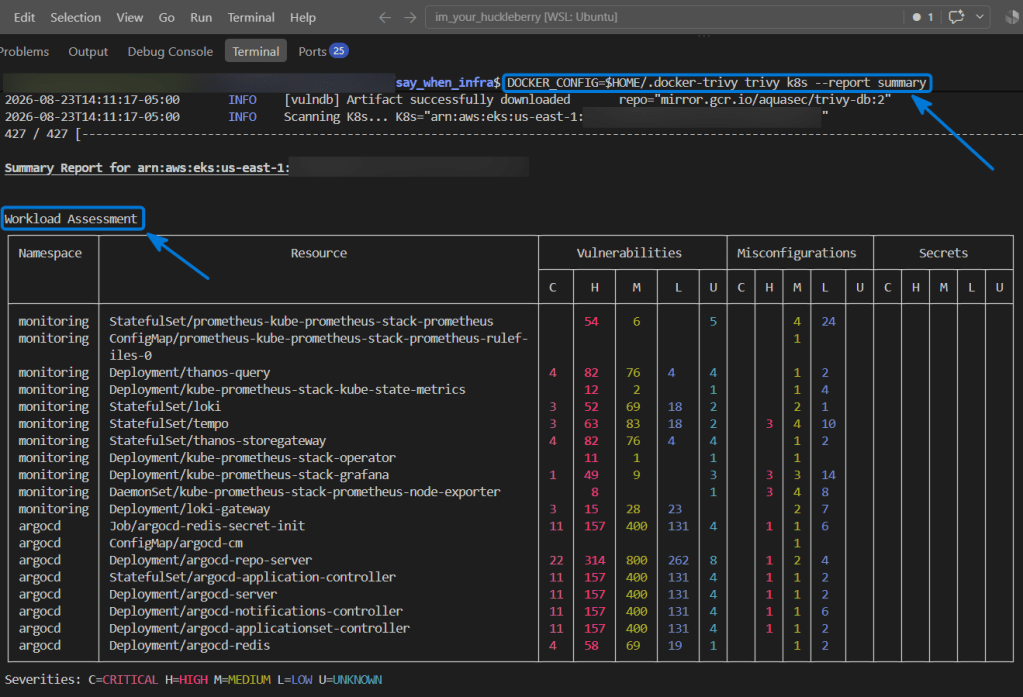1023x697 pixels.
Task: Click the 'Artifact successfully downloaded' log message
Action: tap(458, 100)
